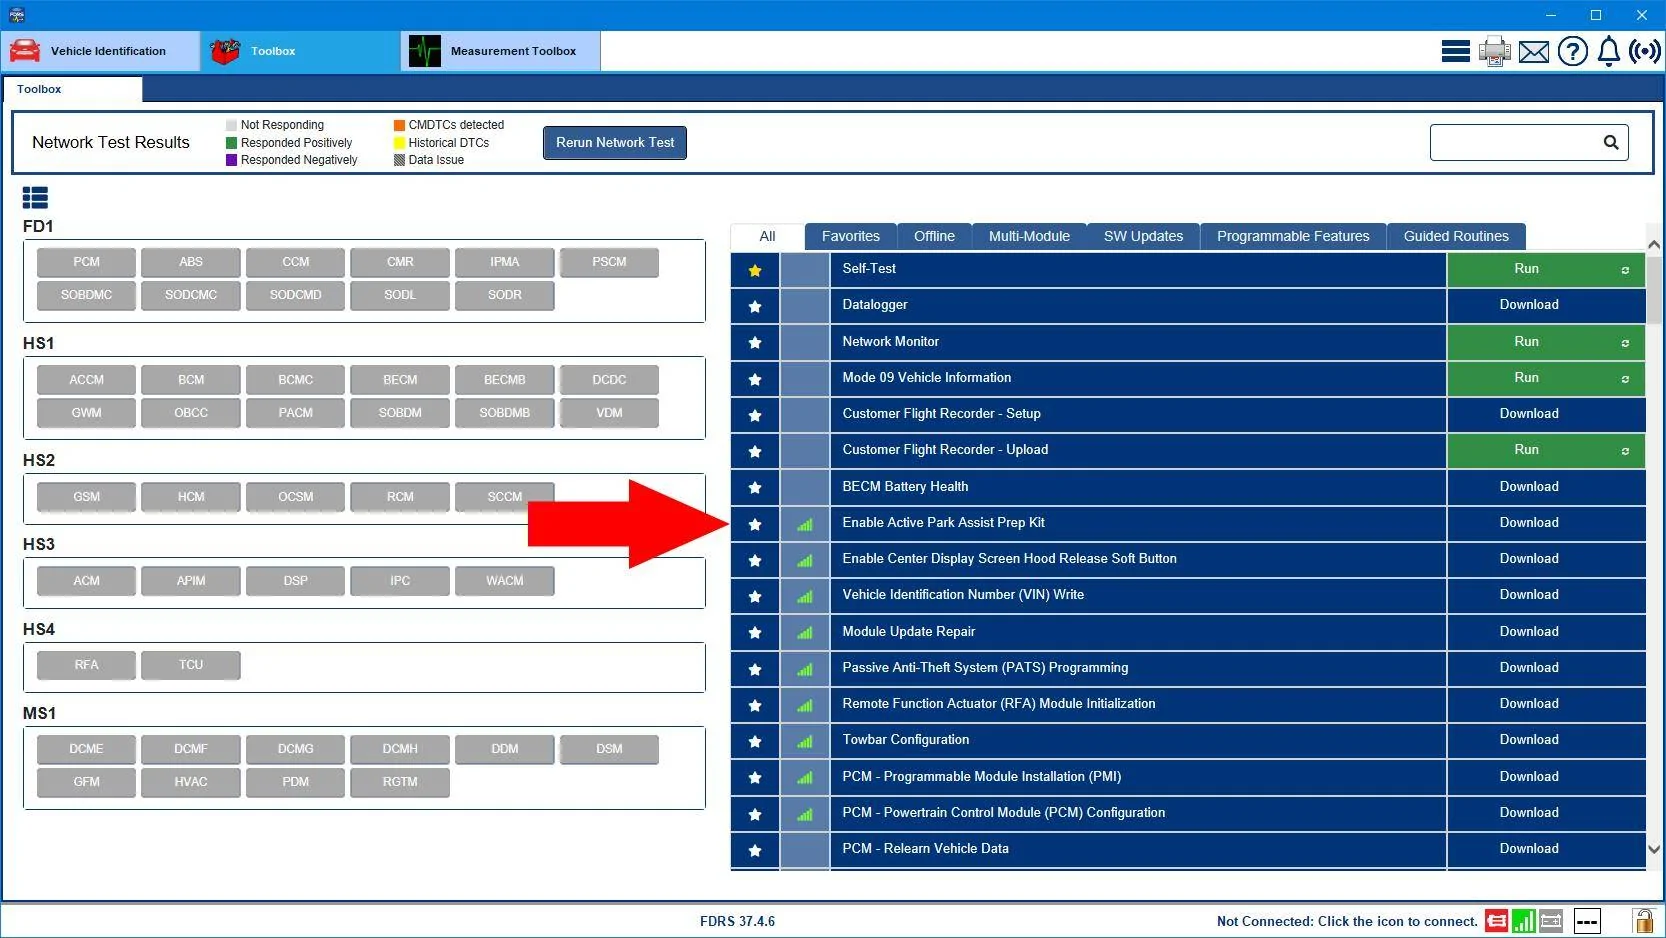This screenshot has height=938, width=1666.
Task: Download Module Update Repair
Action: pos(1546,632)
